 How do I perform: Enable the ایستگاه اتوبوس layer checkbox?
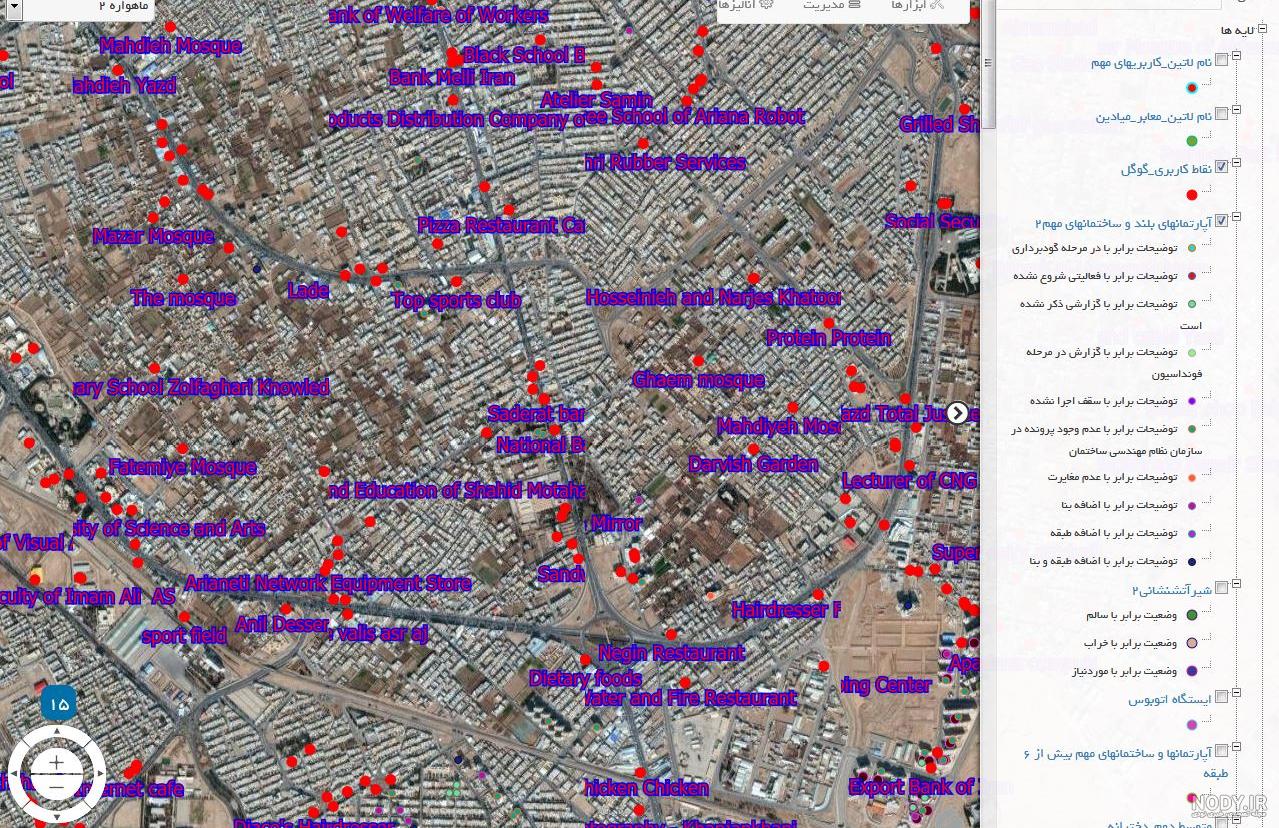(x=1221, y=697)
